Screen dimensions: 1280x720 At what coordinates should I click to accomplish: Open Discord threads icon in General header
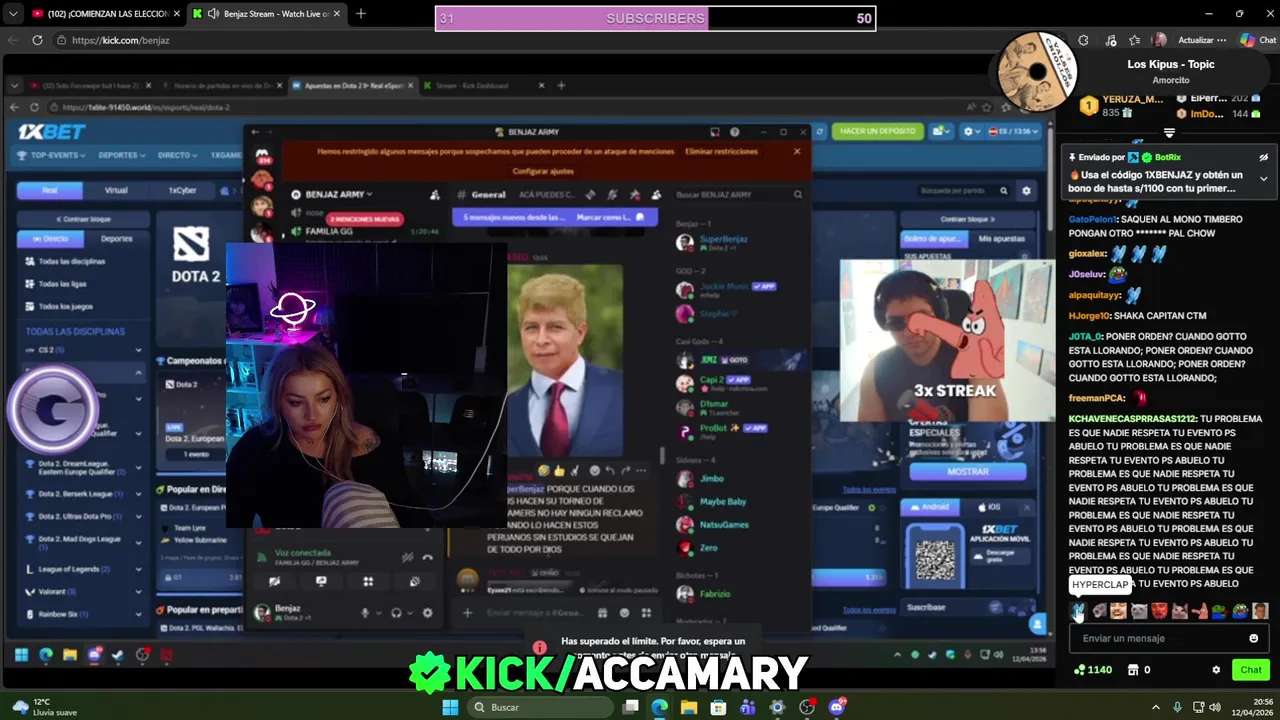[590, 195]
